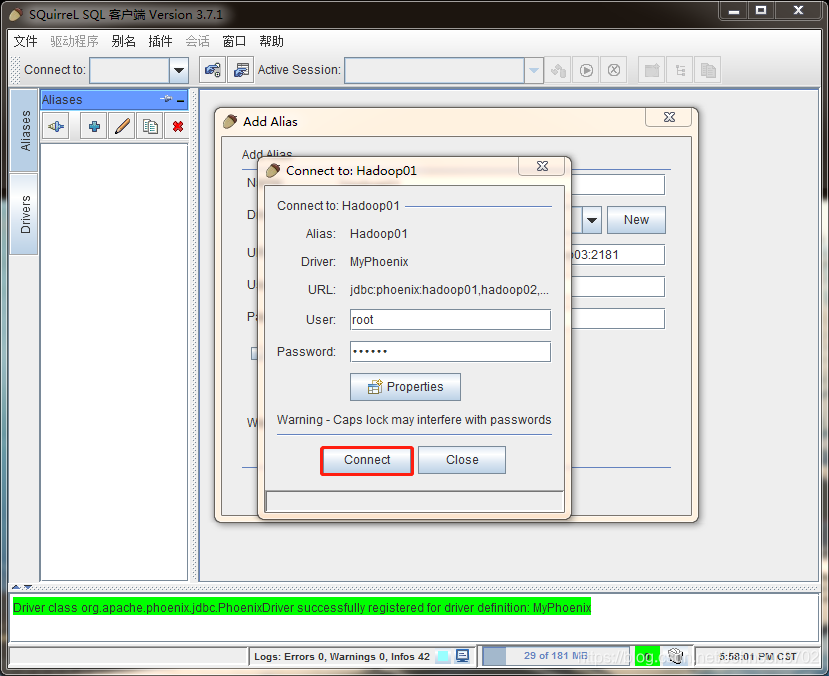Maximize the SQuirreL SQL window
The width and height of the screenshot is (829, 676).
[761, 11]
